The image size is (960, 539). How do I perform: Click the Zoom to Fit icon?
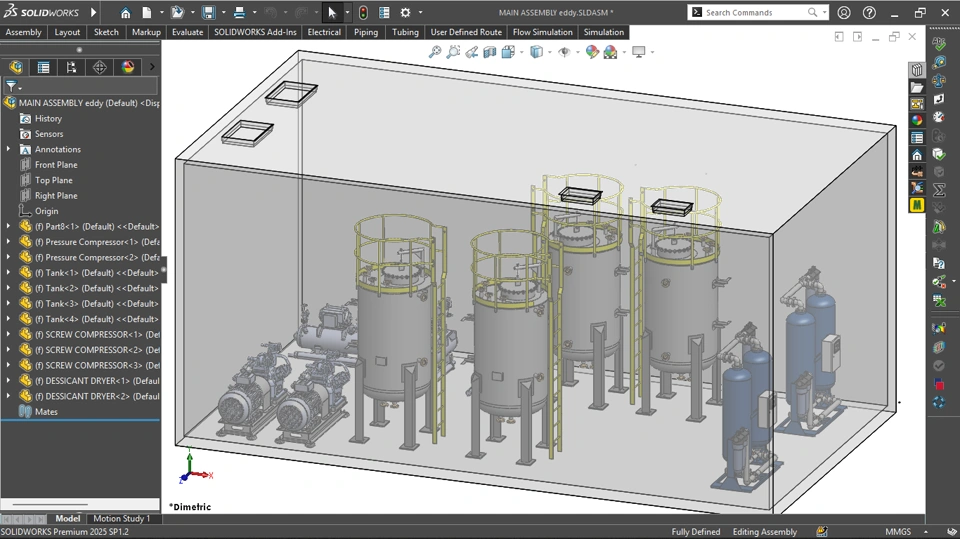435,52
